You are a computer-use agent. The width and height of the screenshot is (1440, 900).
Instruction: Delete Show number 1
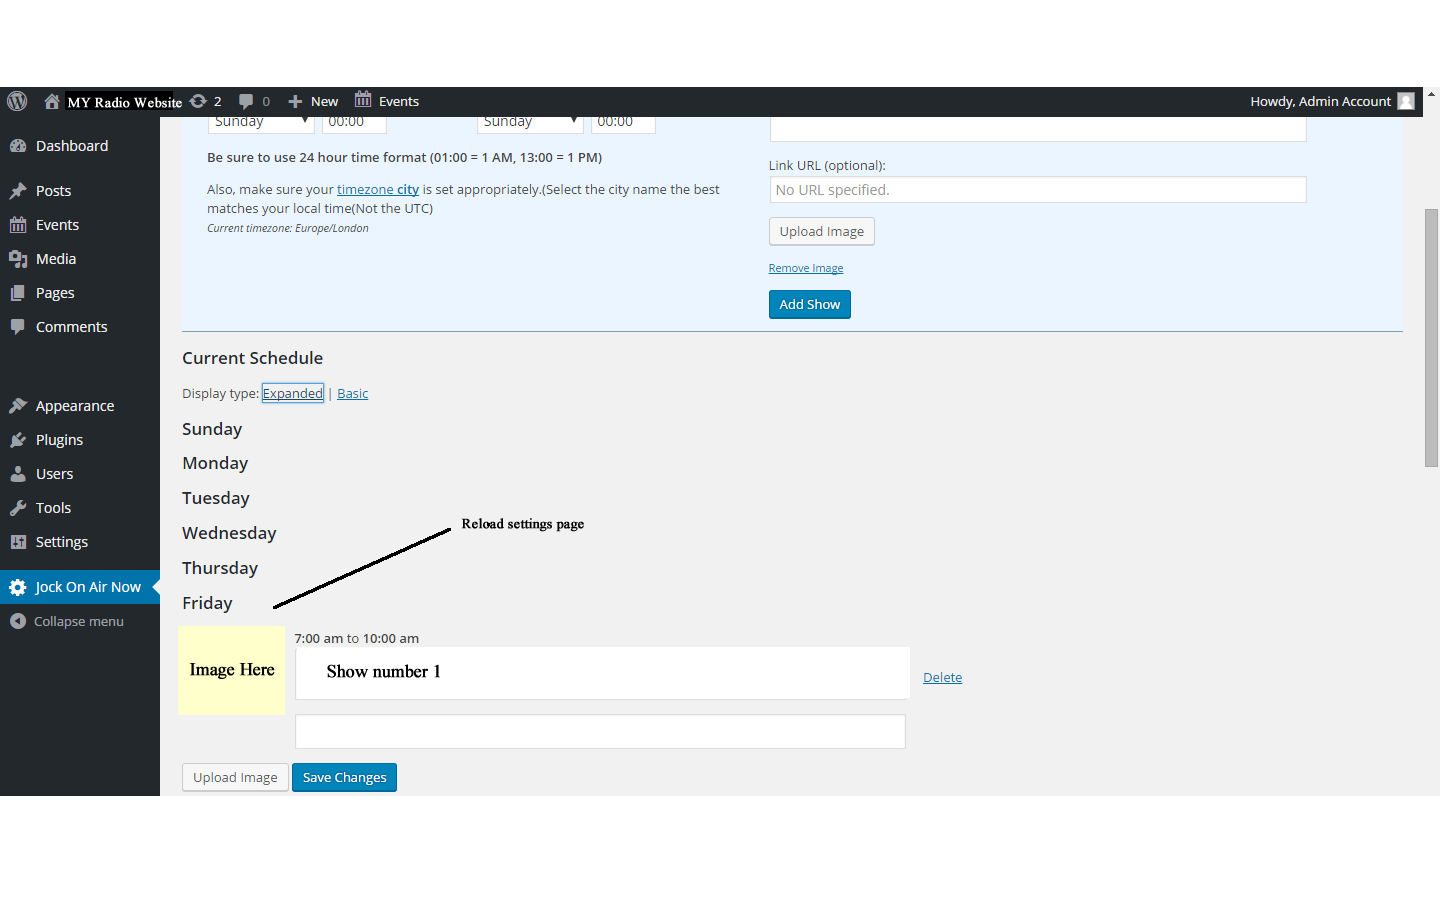[943, 677]
